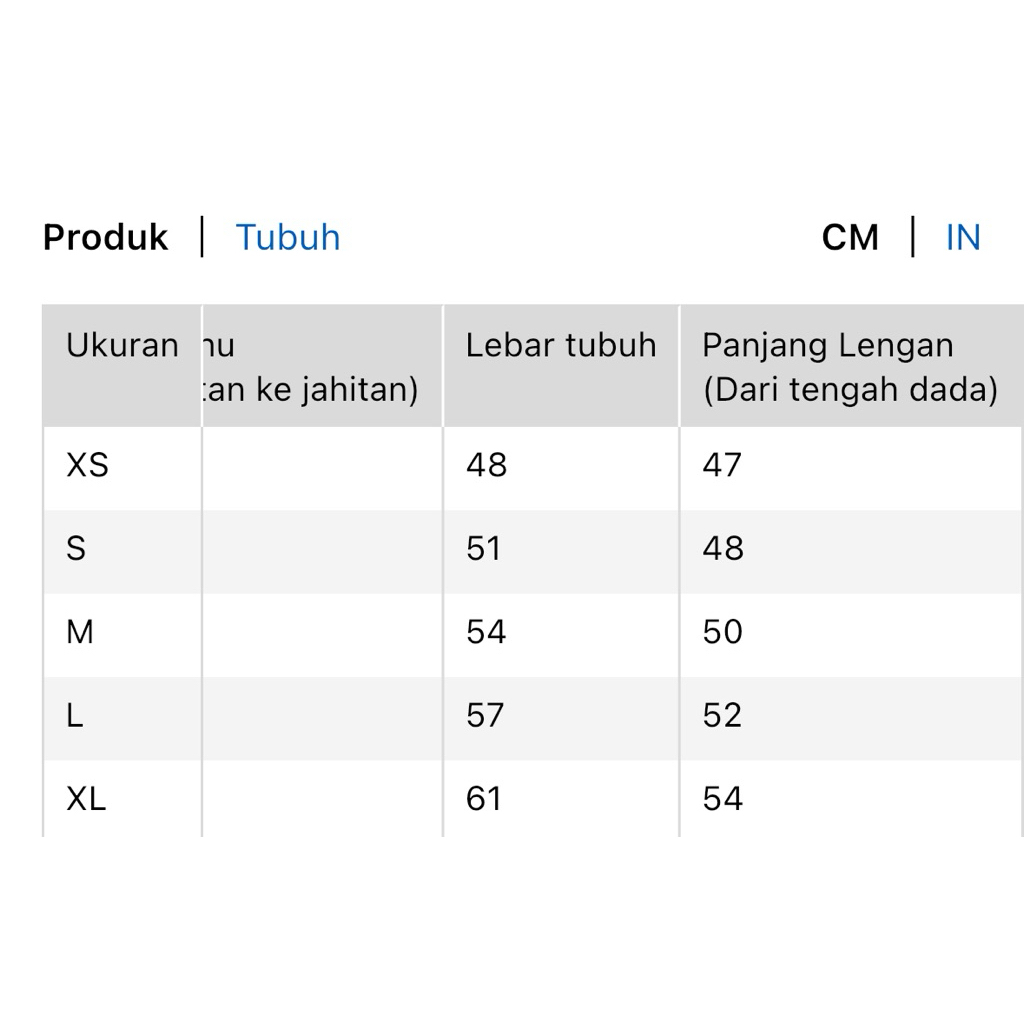
Task: Click body width value 54 for M
Action: (486, 632)
